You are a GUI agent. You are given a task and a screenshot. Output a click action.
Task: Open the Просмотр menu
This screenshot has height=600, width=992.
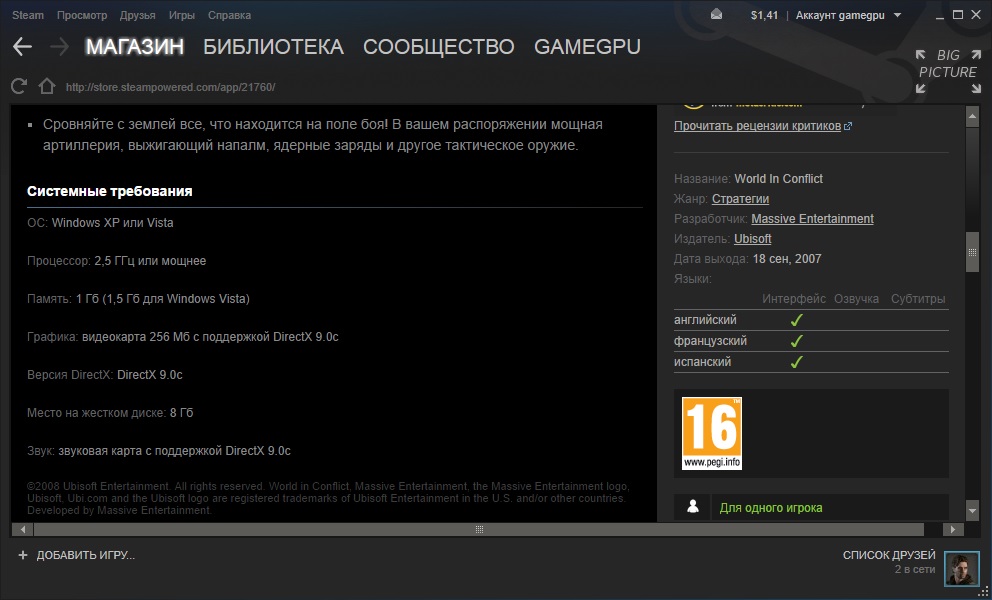(82, 15)
